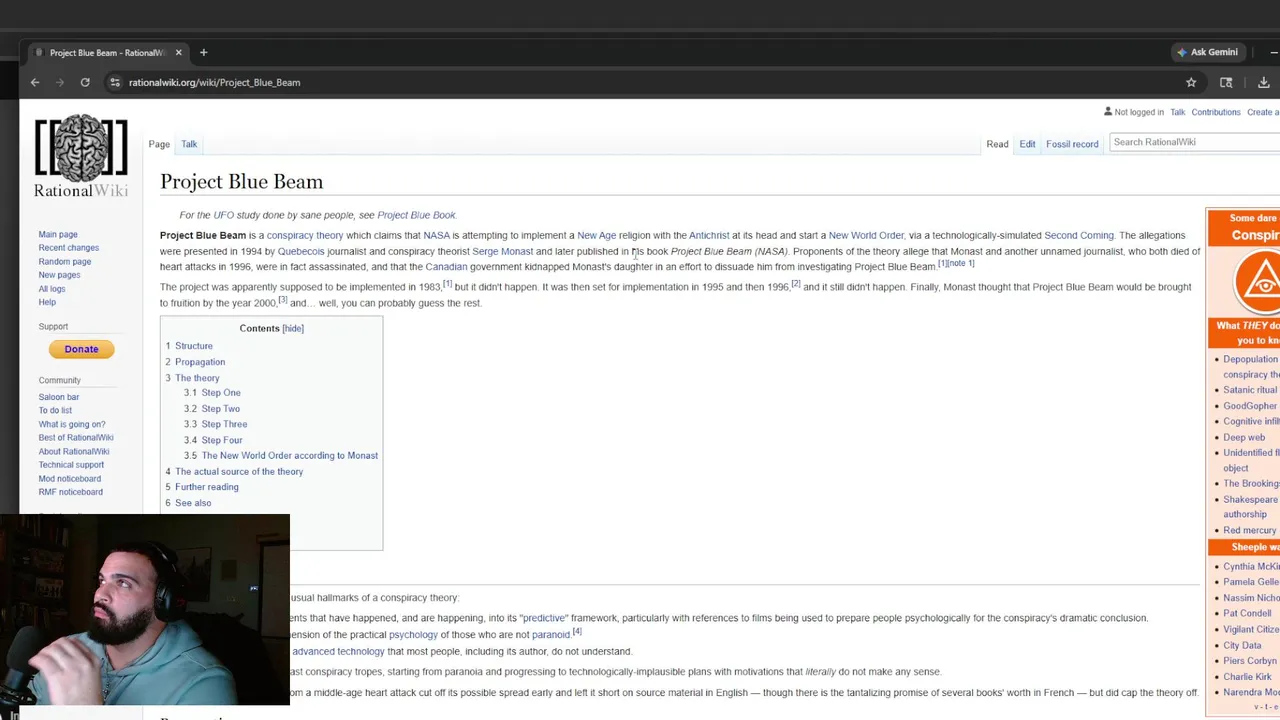Open the Read view tab

997,144
